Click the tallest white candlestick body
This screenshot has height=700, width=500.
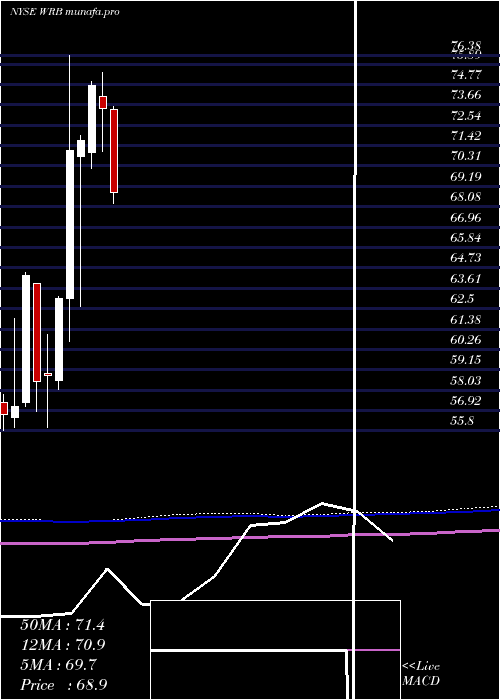(70, 225)
